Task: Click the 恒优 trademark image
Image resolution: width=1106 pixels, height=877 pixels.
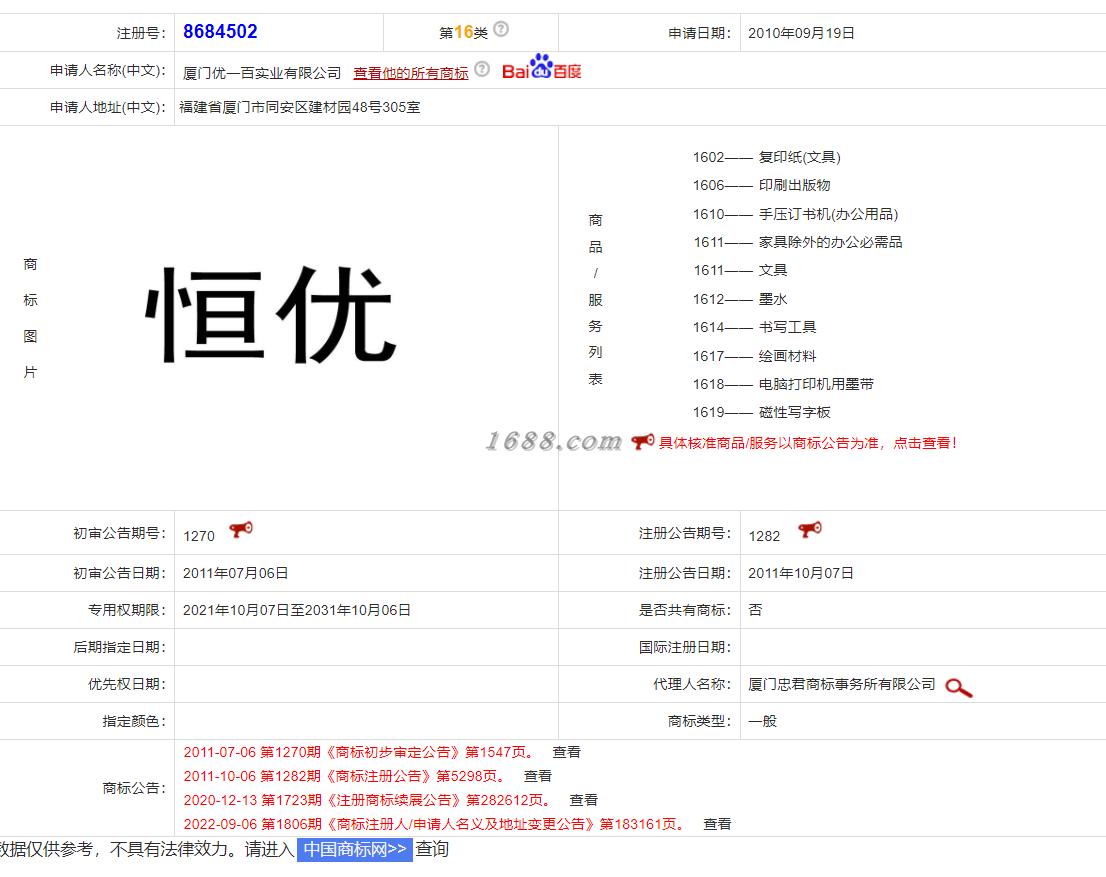Action: 272,315
